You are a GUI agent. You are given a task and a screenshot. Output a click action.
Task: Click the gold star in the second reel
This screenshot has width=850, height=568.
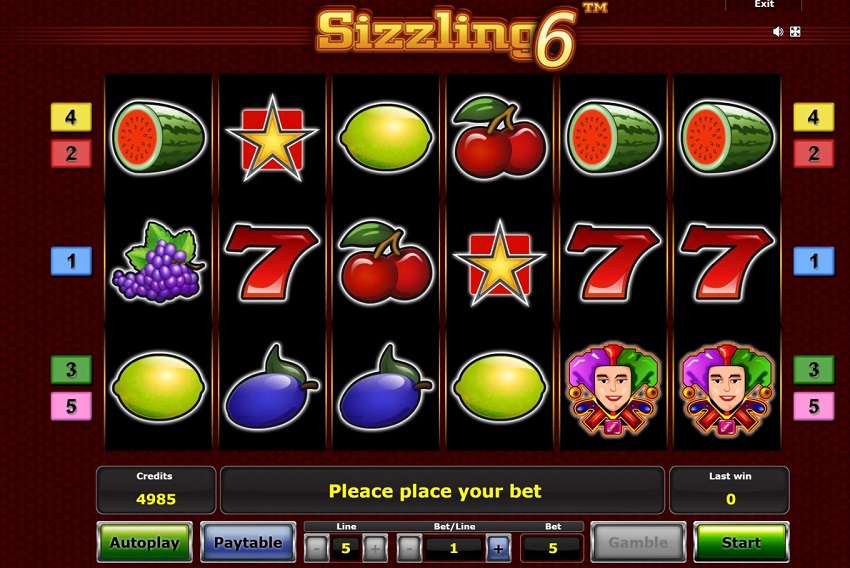coord(272,139)
